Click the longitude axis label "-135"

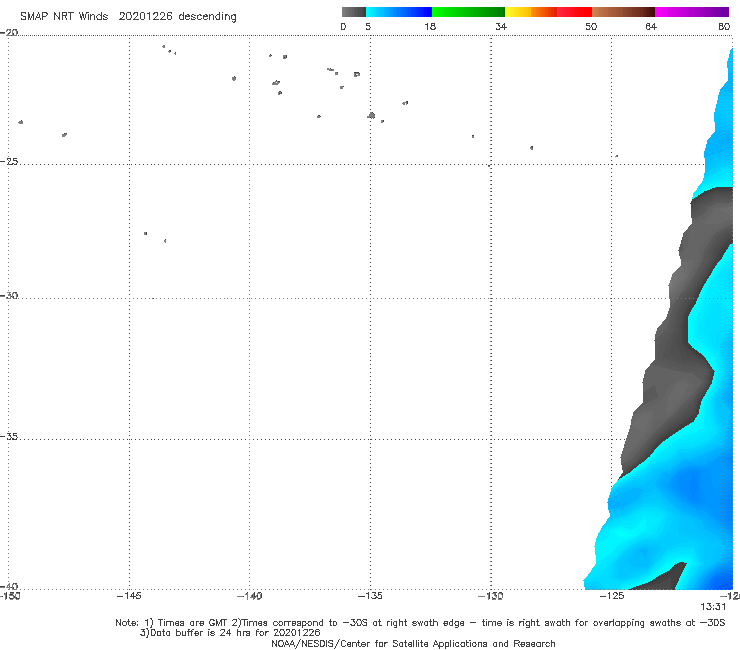click(370, 596)
